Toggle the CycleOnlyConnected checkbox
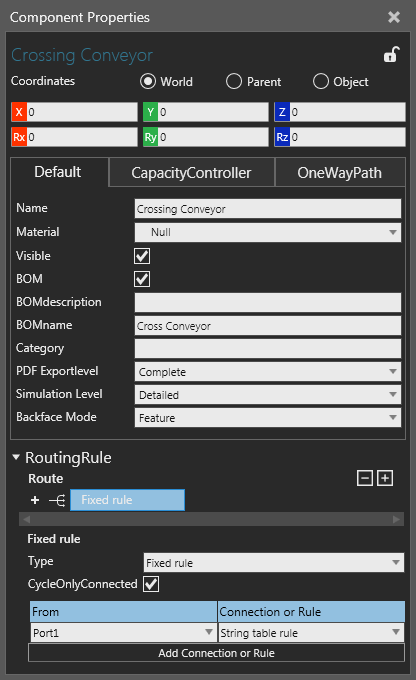The height and width of the screenshot is (680, 416). point(151,584)
